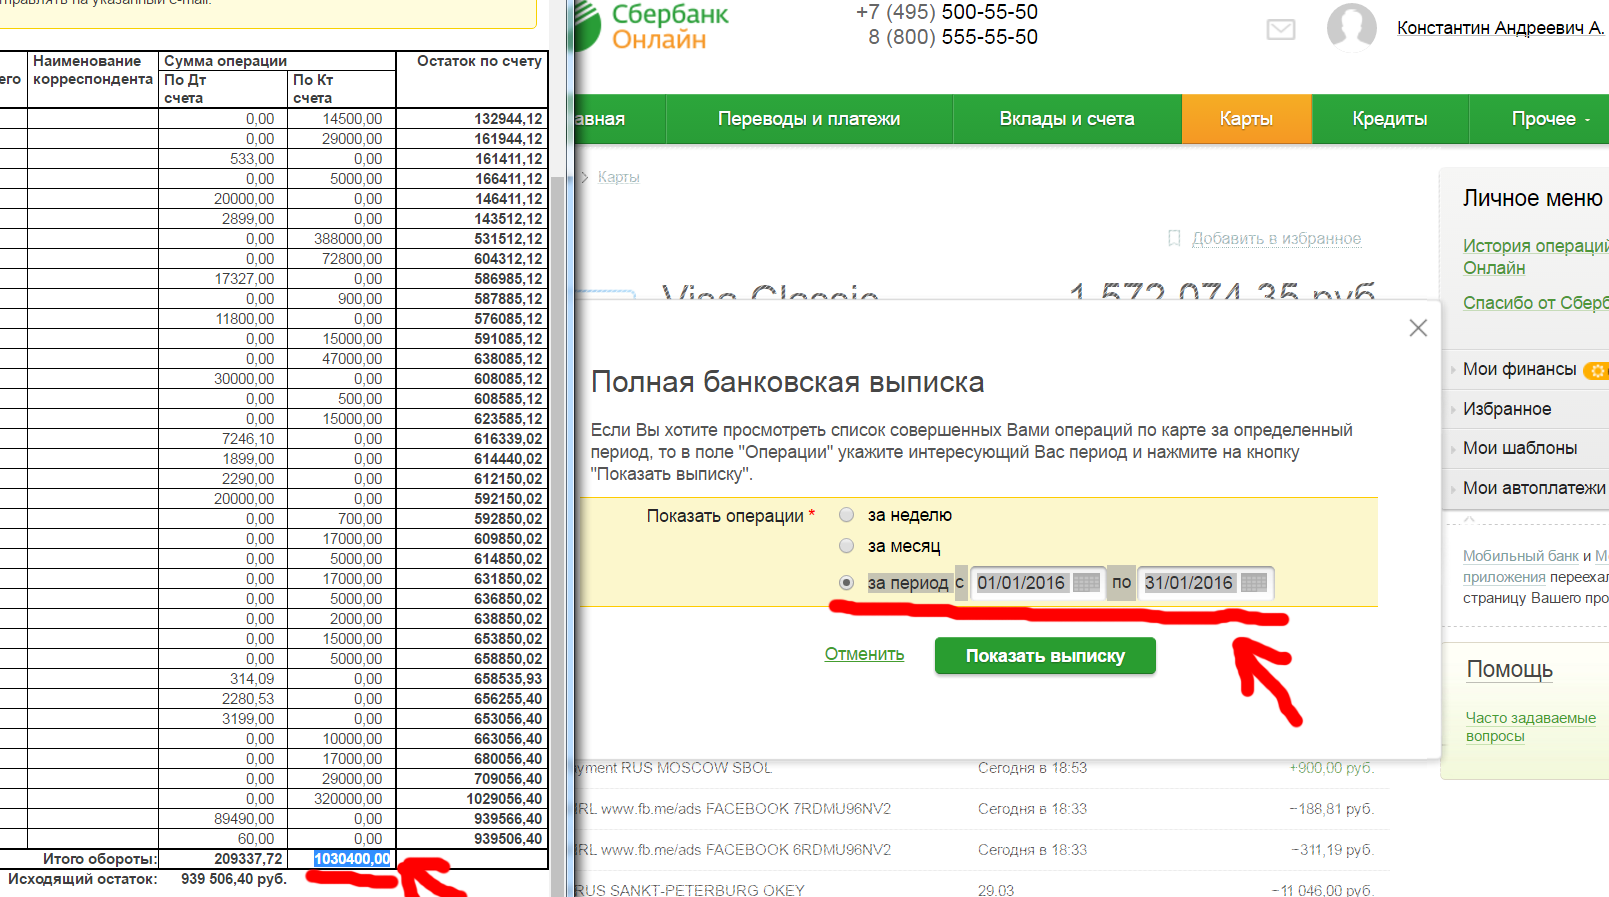The width and height of the screenshot is (1609, 897).
Task: Click the Отменить link
Action: (x=864, y=654)
